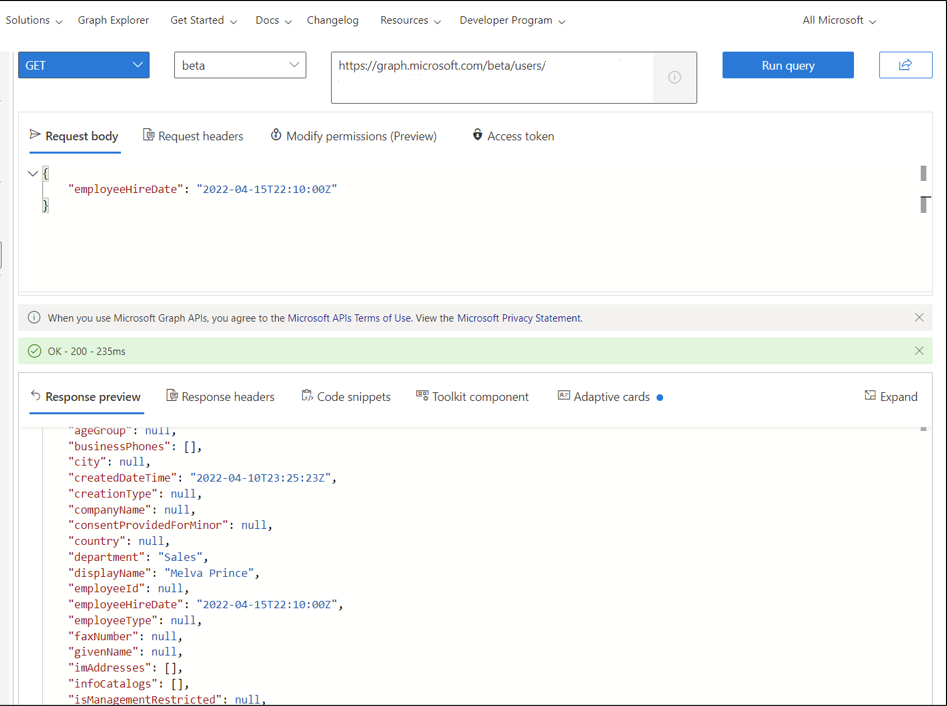947x706 pixels.
Task: Switch to the Adaptive cards tab
Action: [609, 396]
